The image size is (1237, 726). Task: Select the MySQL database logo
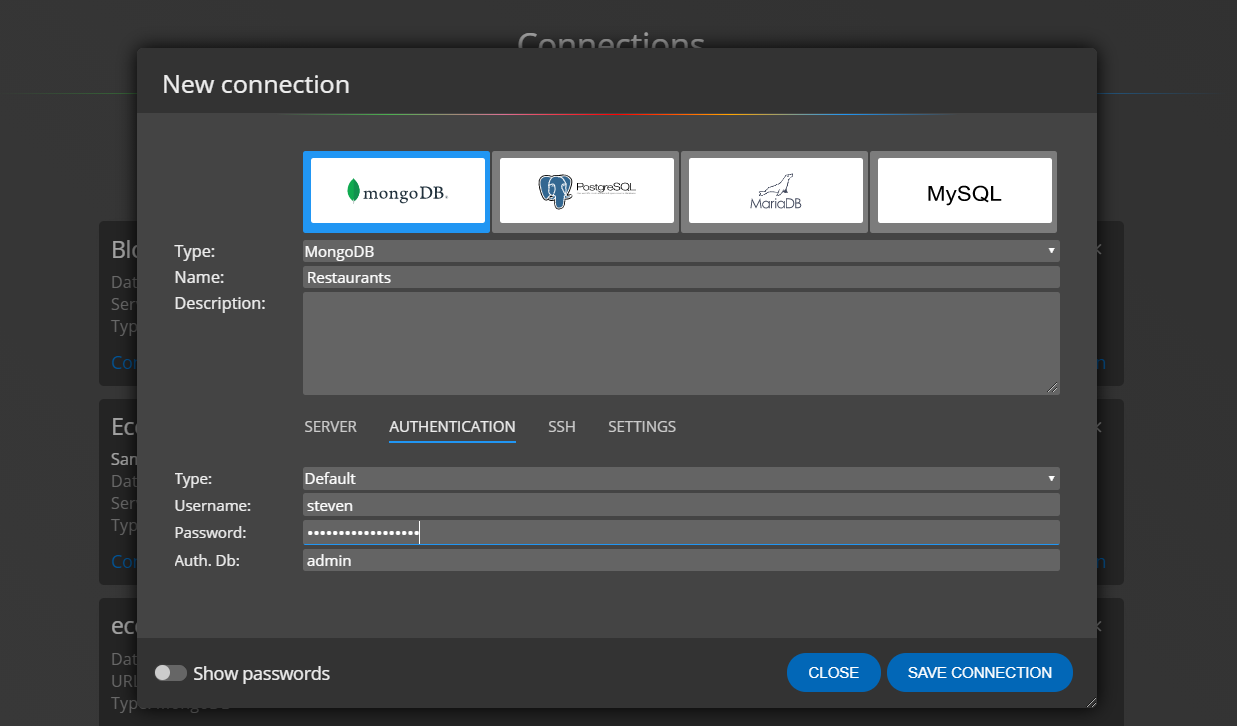pos(963,189)
